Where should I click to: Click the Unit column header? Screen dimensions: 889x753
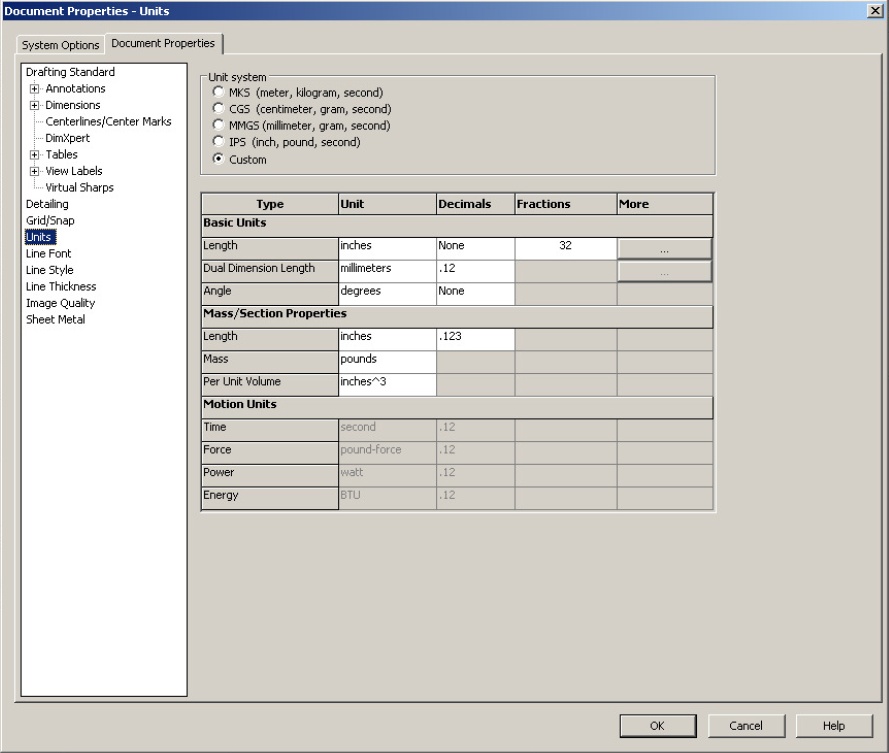tap(387, 204)
